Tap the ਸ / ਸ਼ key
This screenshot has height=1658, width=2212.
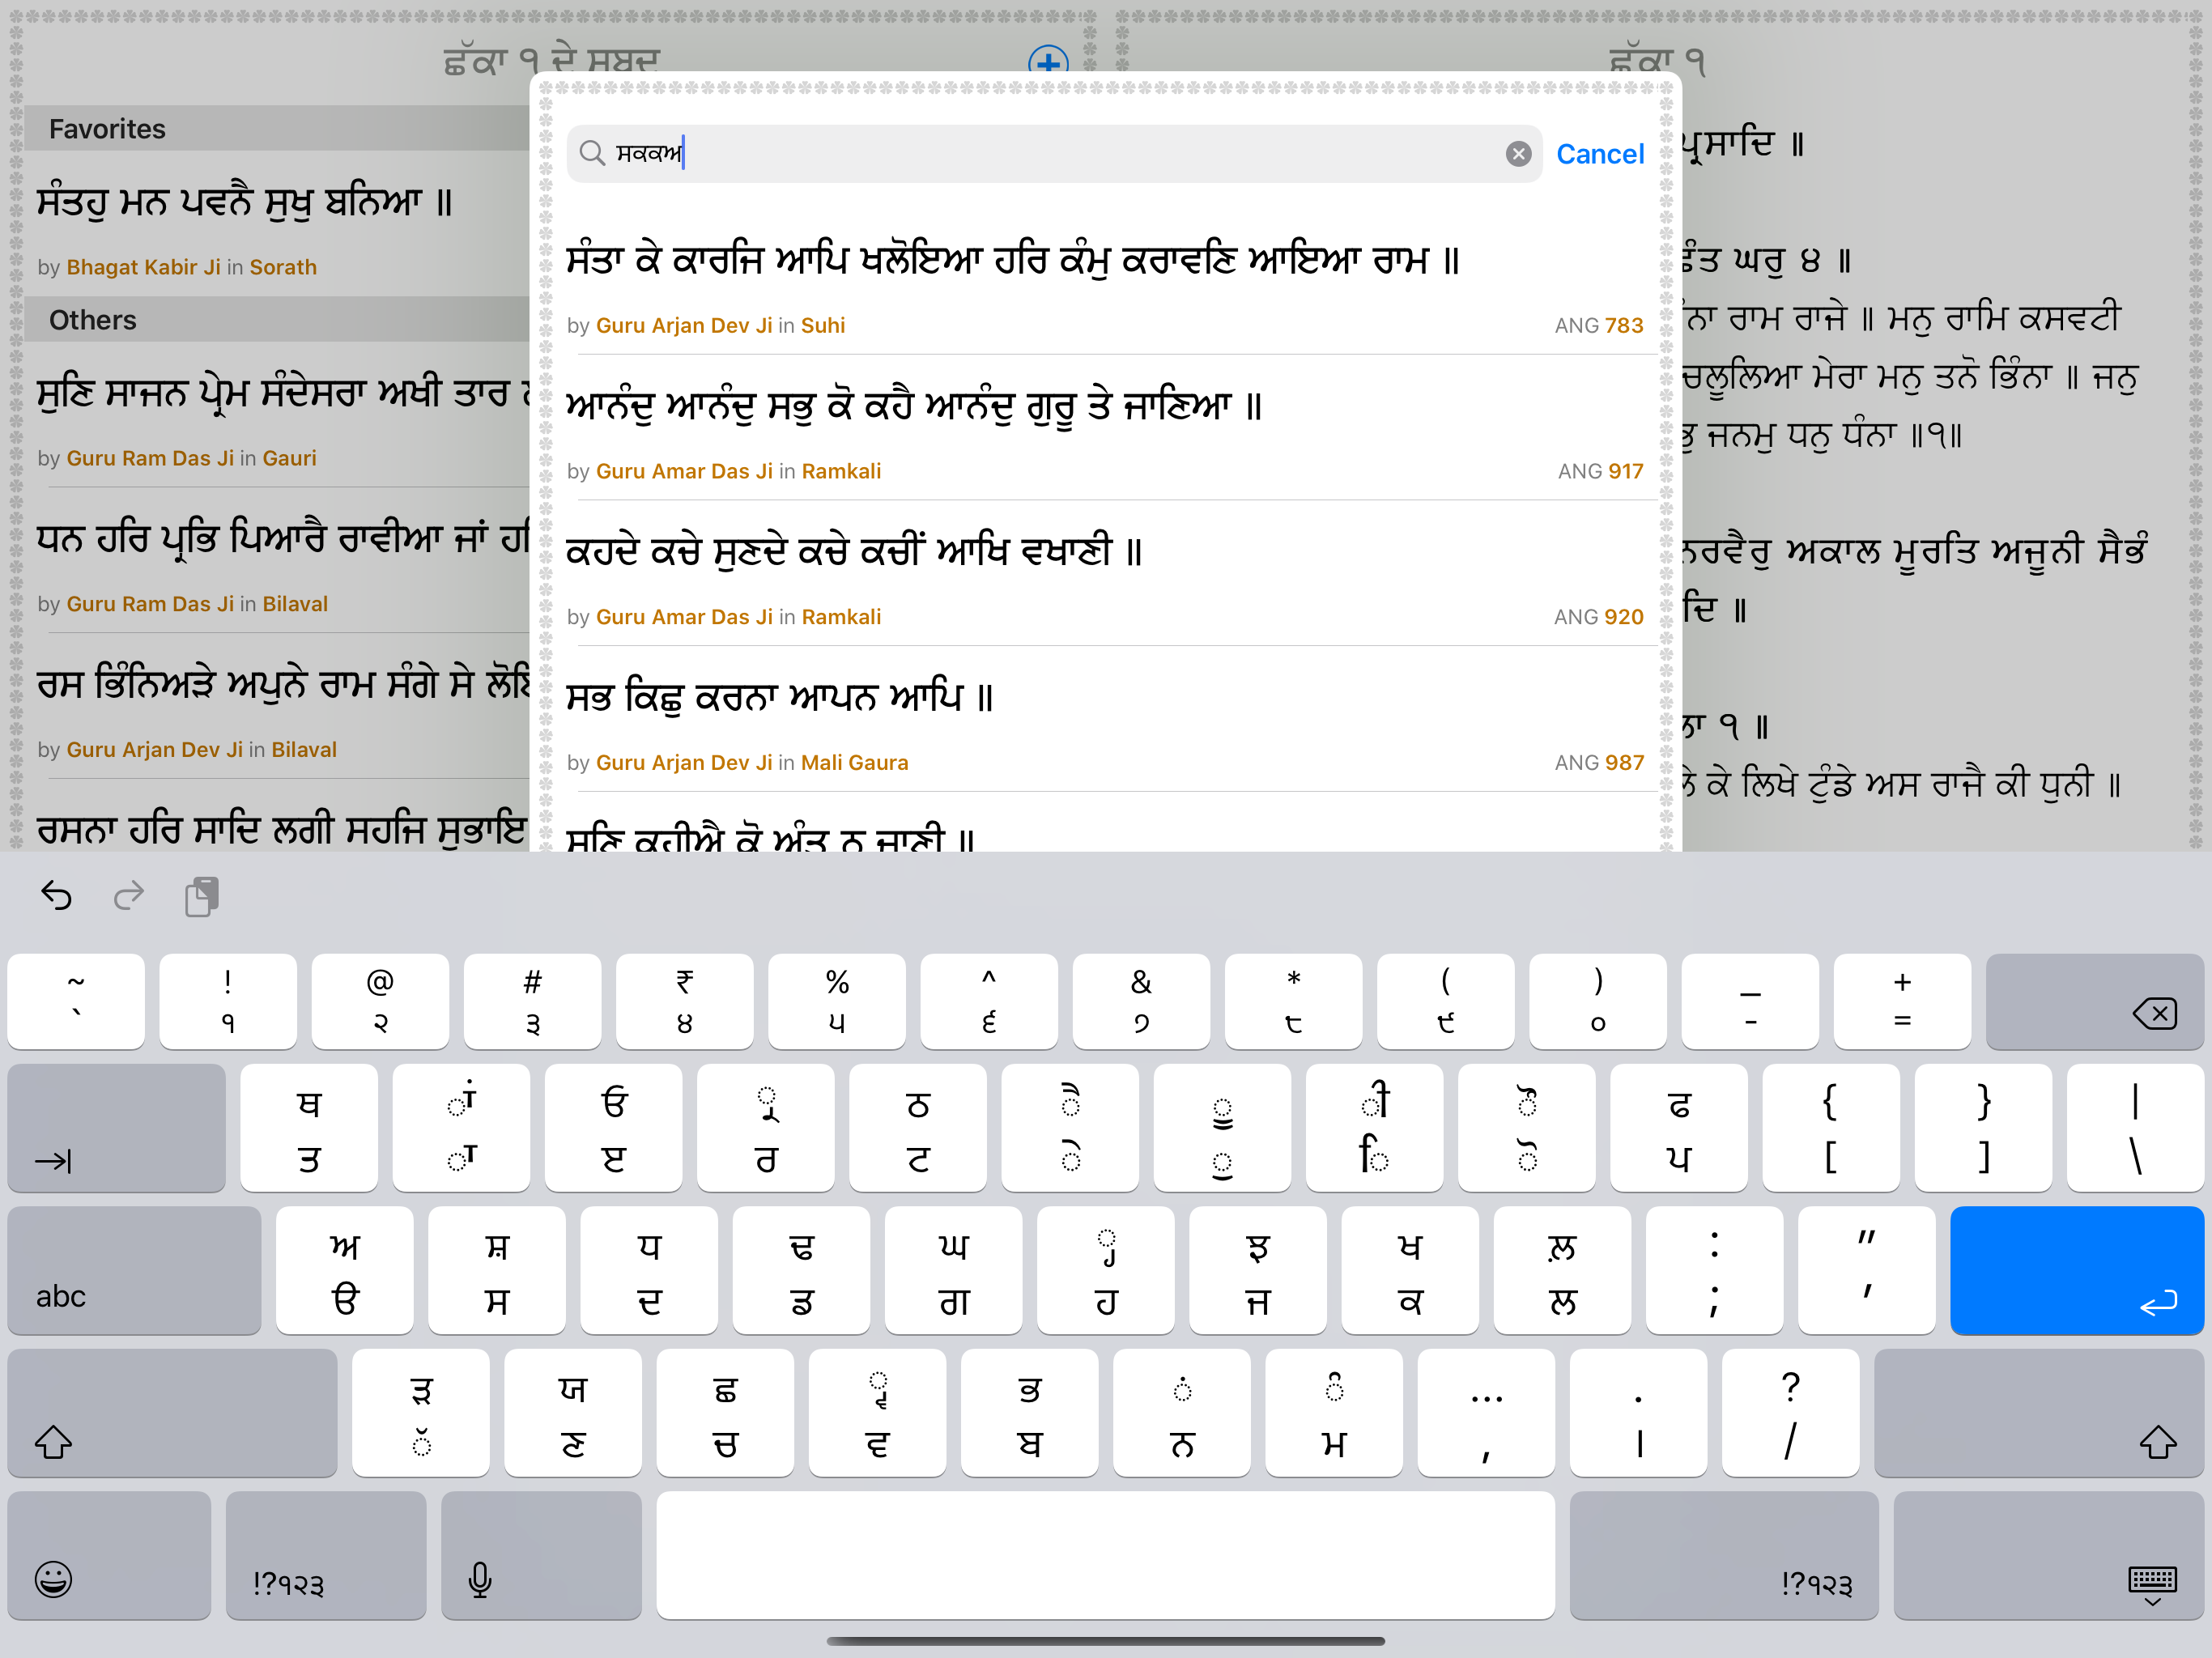point(497,1270)
